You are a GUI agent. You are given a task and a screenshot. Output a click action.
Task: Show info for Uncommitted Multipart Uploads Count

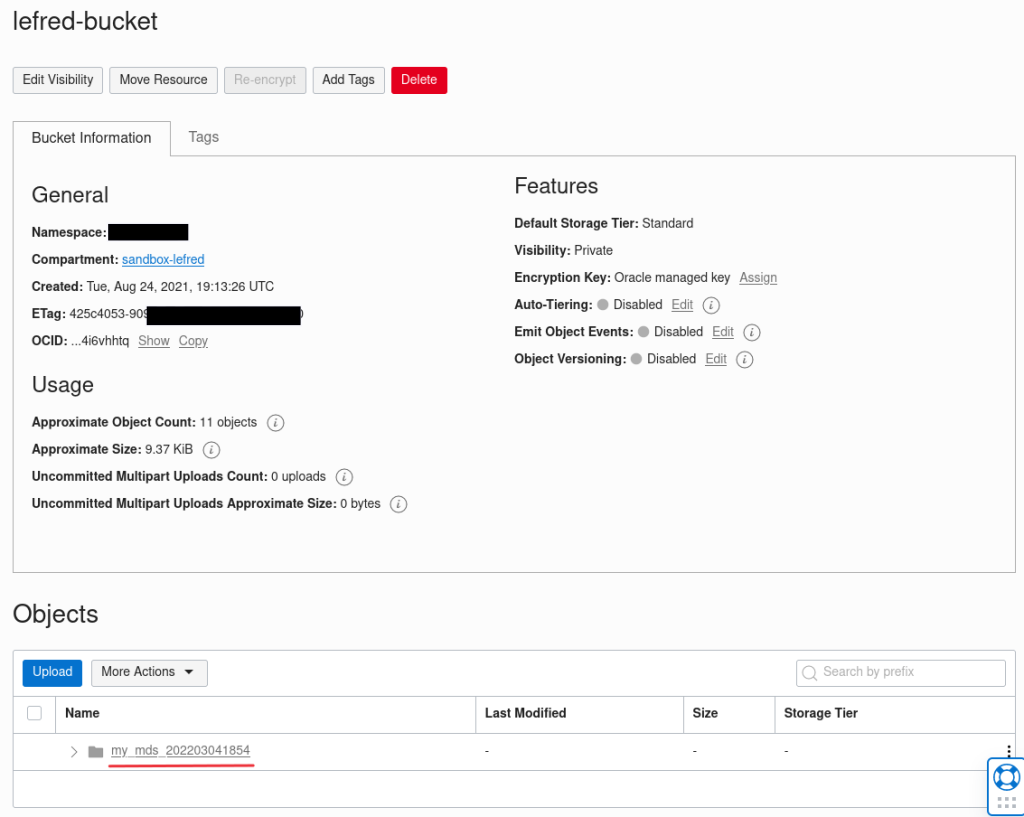[x=344, y=477]
